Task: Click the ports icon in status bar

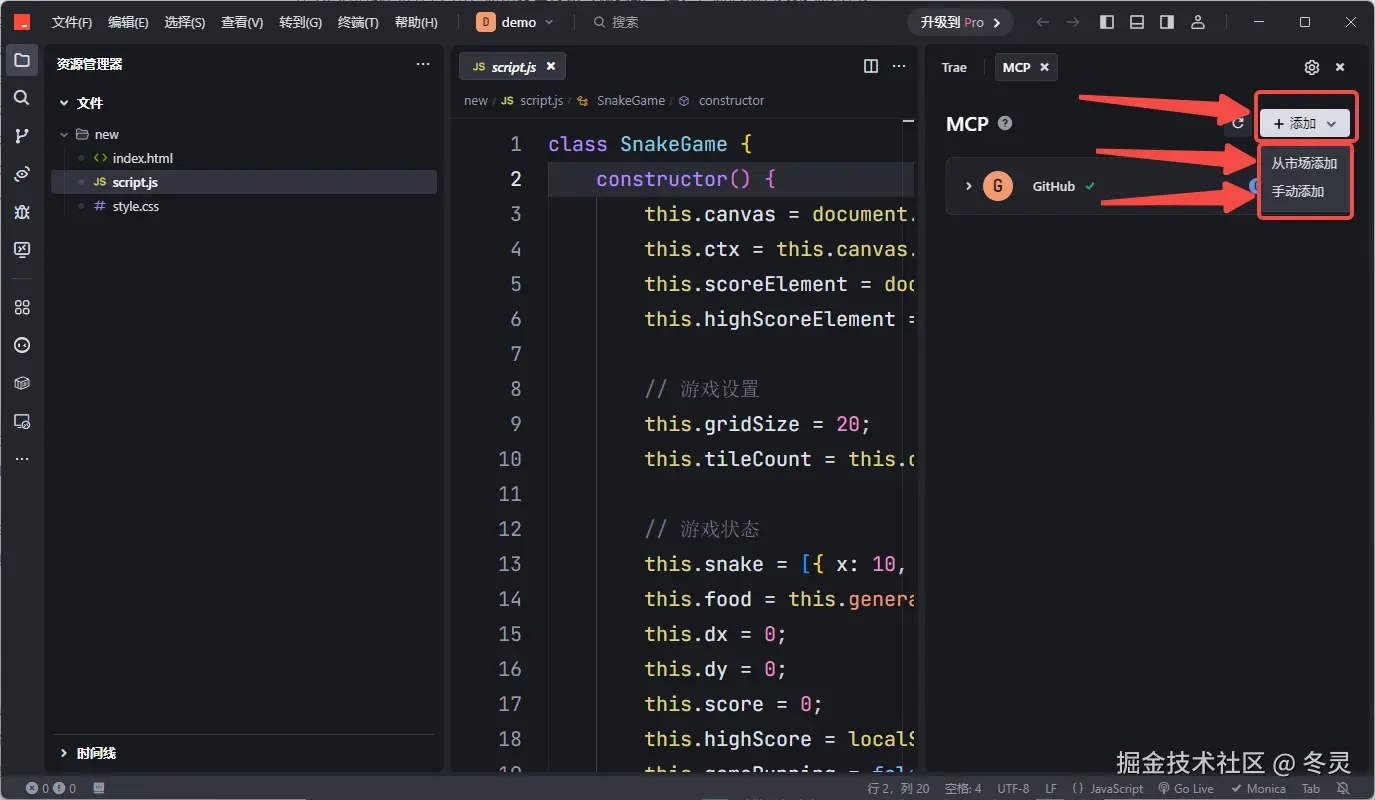Action: 99,788
